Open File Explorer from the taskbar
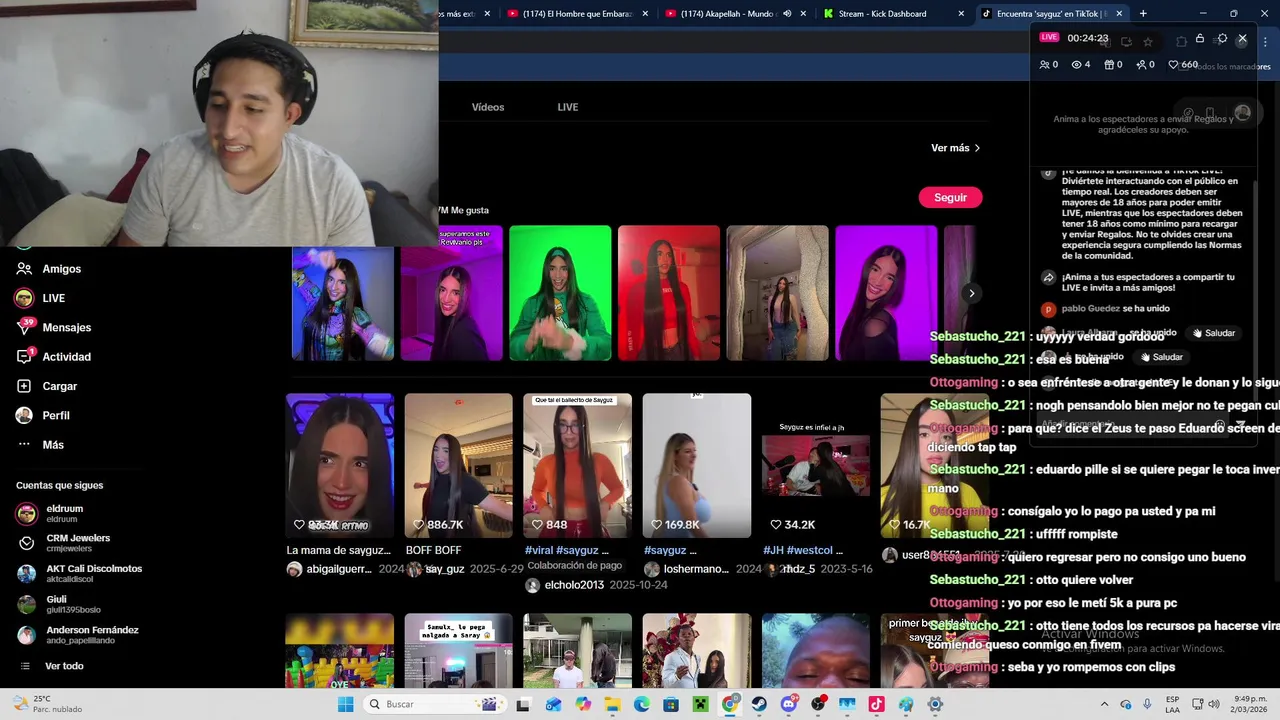 click(612, 704)
